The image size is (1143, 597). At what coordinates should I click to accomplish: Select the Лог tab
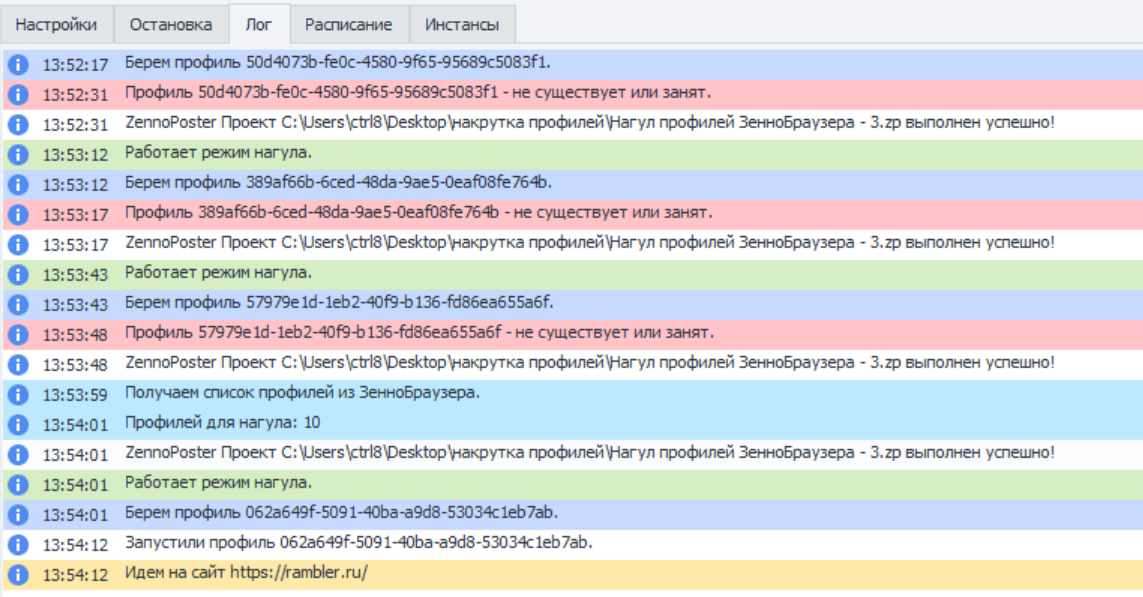tap(259, 24)
